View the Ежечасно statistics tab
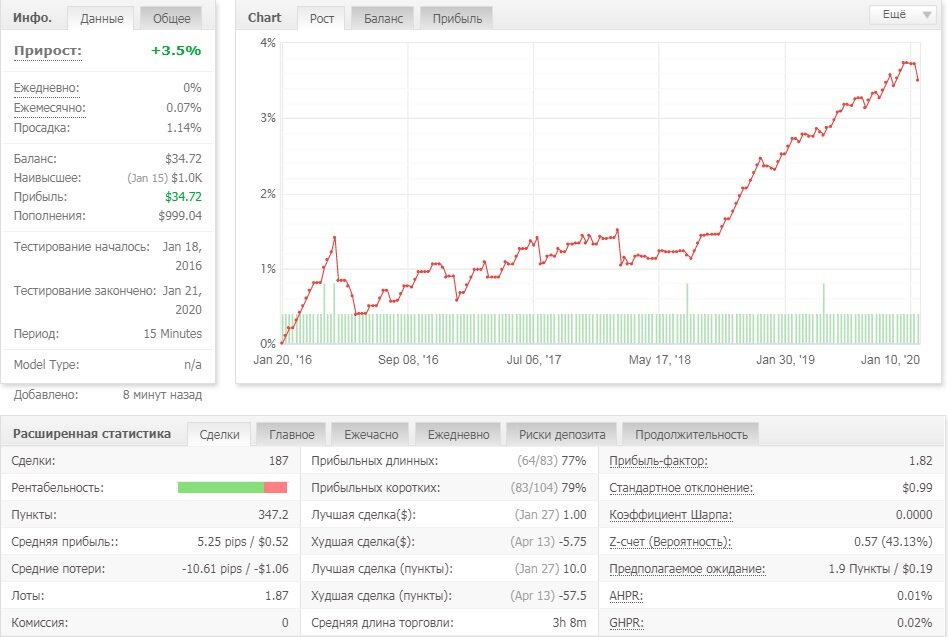The image size is (948, 637). [371, 434]
